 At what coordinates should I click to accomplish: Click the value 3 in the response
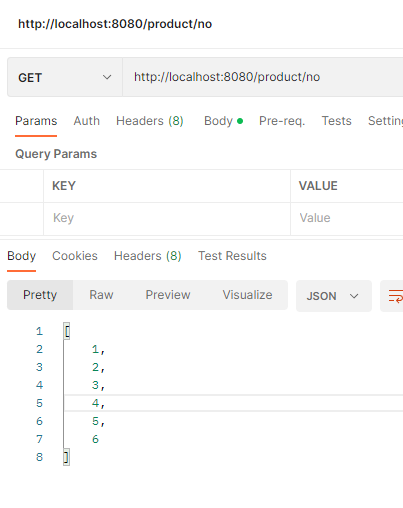click(95, 385)
